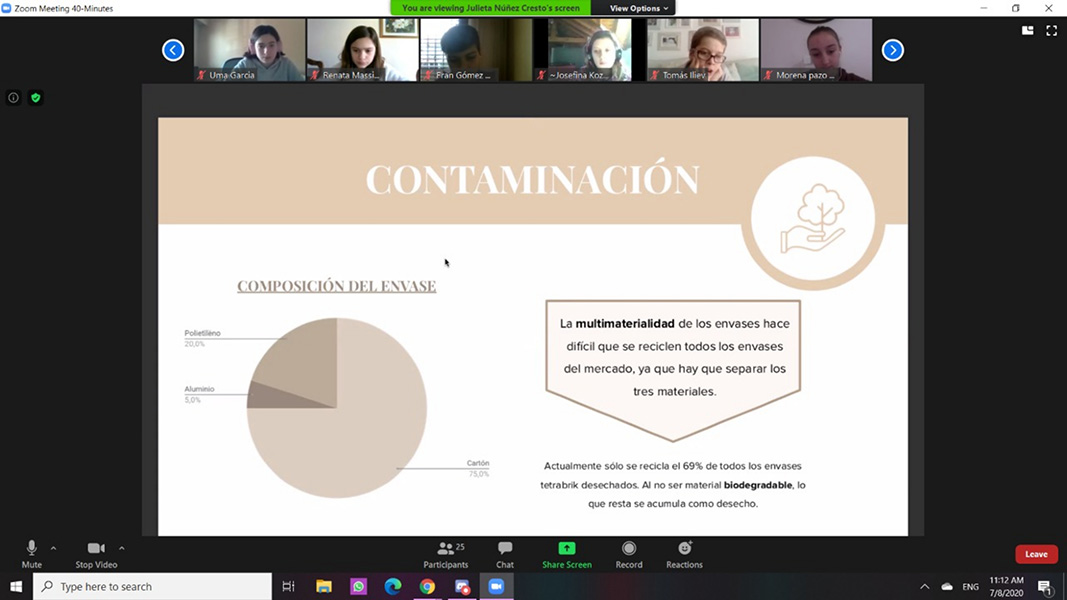Show previous participants with left arrow
This screenshot has height=600, width=1067.
173,50
